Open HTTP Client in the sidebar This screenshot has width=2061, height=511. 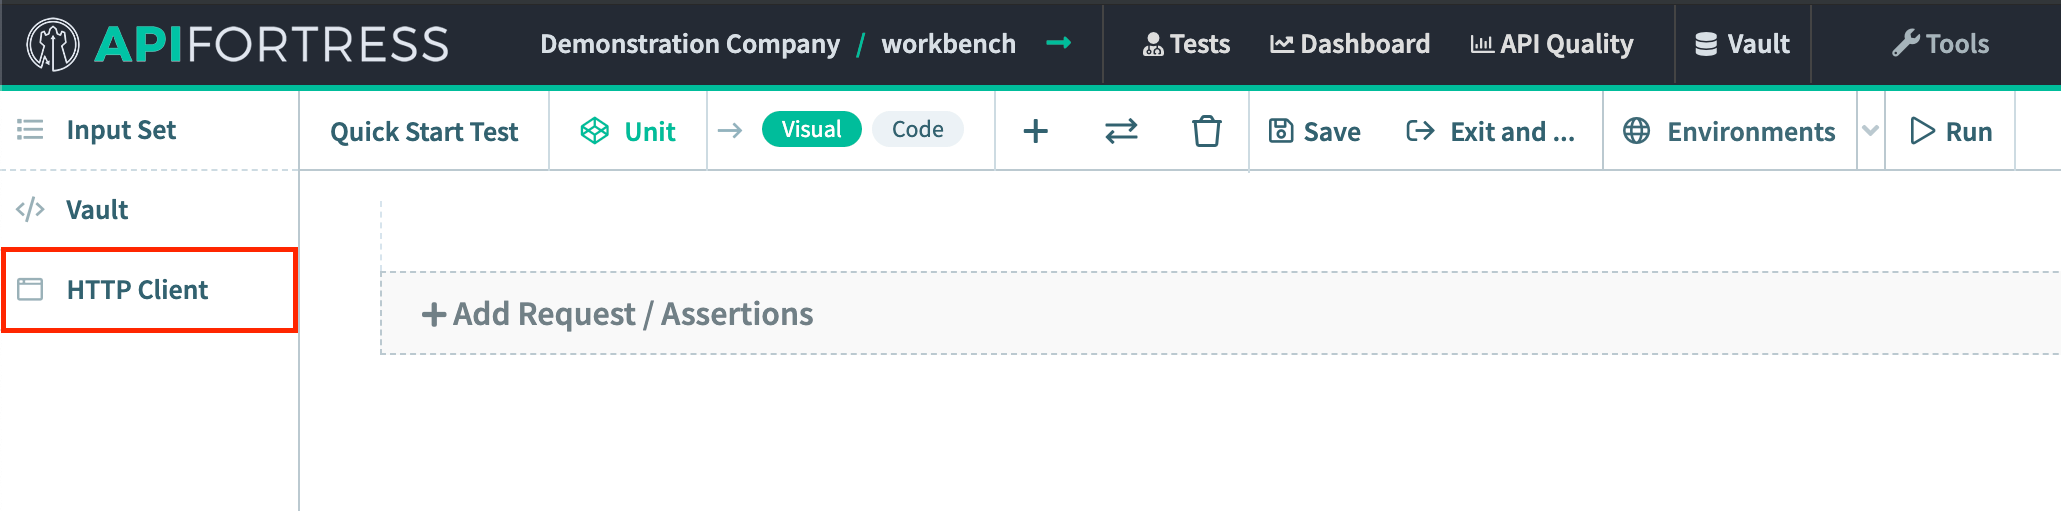click(x=137, y=290)
